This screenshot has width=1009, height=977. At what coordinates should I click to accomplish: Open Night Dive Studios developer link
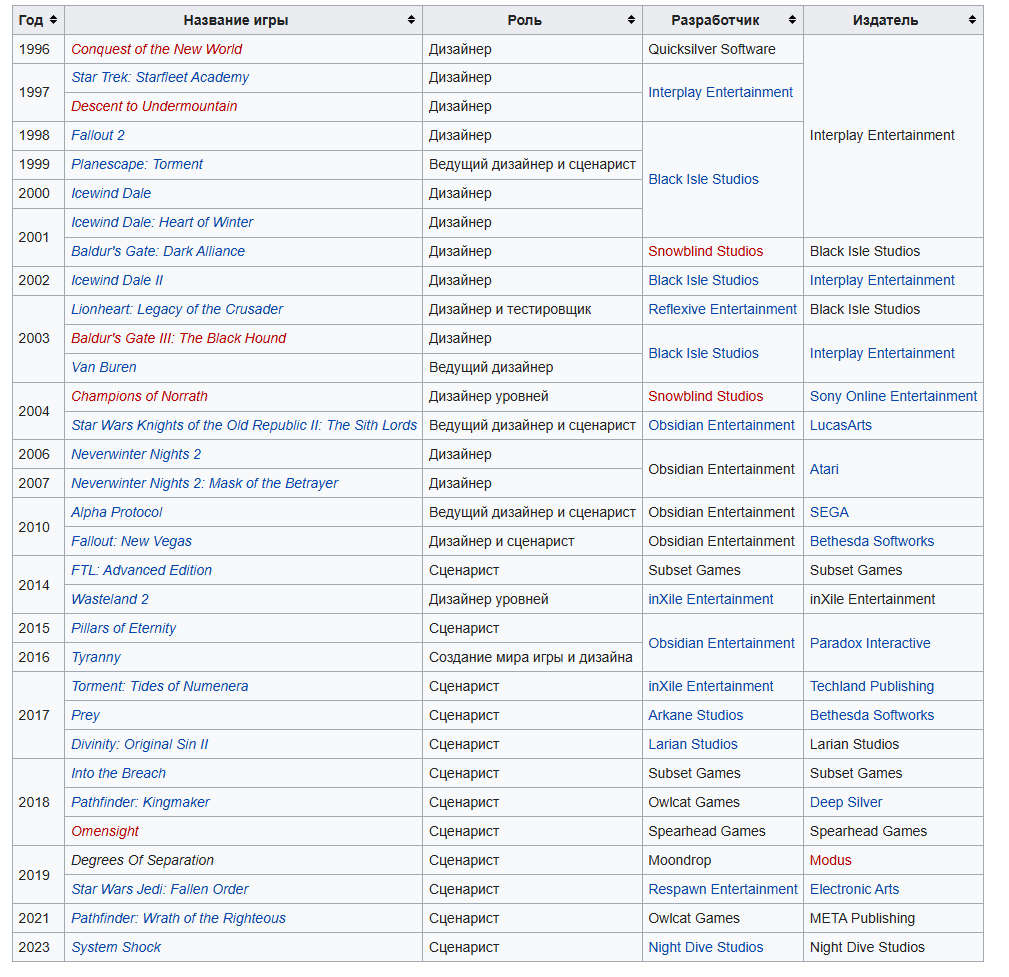[x=705, y=946]
